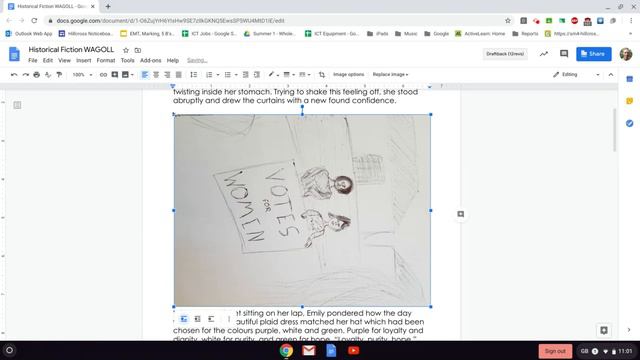
Task: Open the 100% zoom dropdown
Action: [82, 75]
